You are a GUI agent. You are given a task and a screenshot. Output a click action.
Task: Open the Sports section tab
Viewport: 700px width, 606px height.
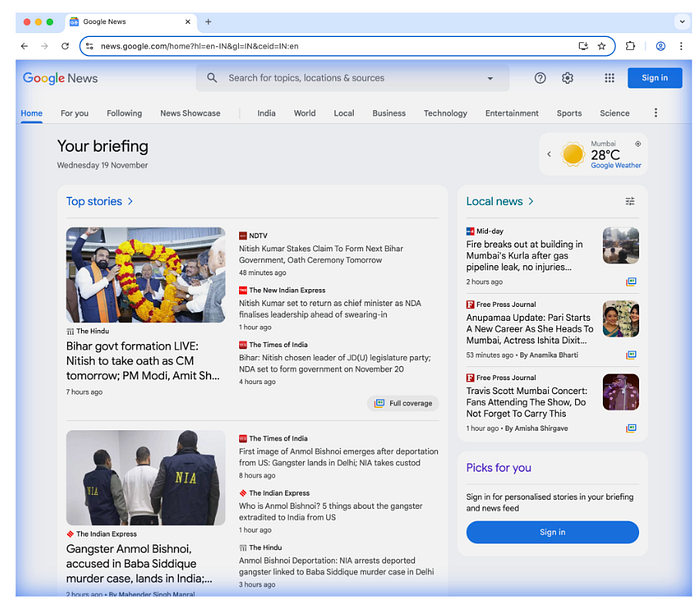pos(569,113)
